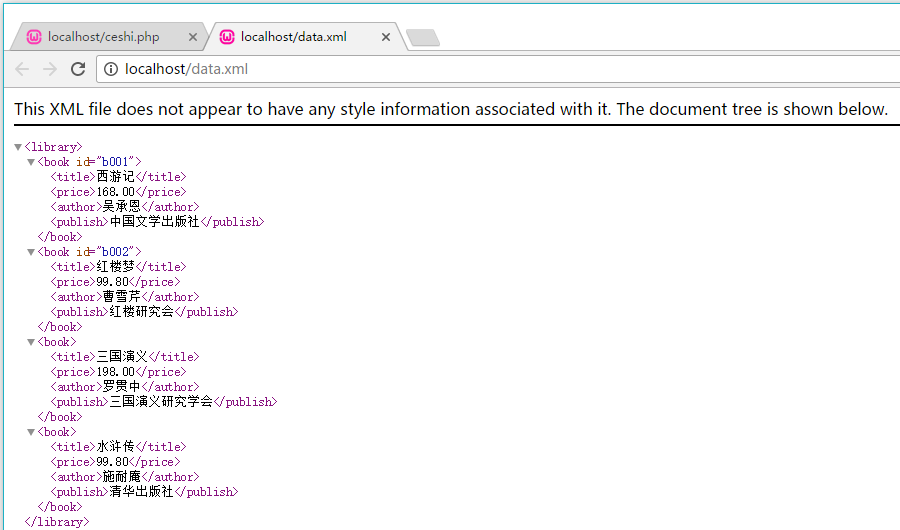The height and width of the screenshot is (530, 900).
Task: Click the closing book tag after 清华出版社
Action: [60, 507]
